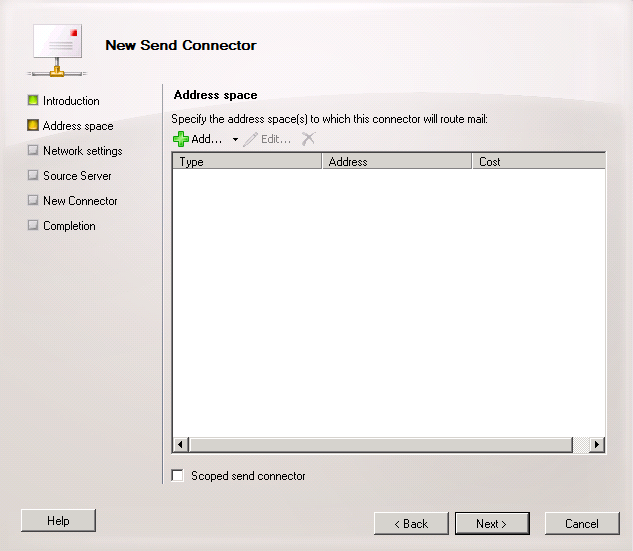Screen dimensions: 633x551
Task: Sort by the Address column header
Action: 397,161
